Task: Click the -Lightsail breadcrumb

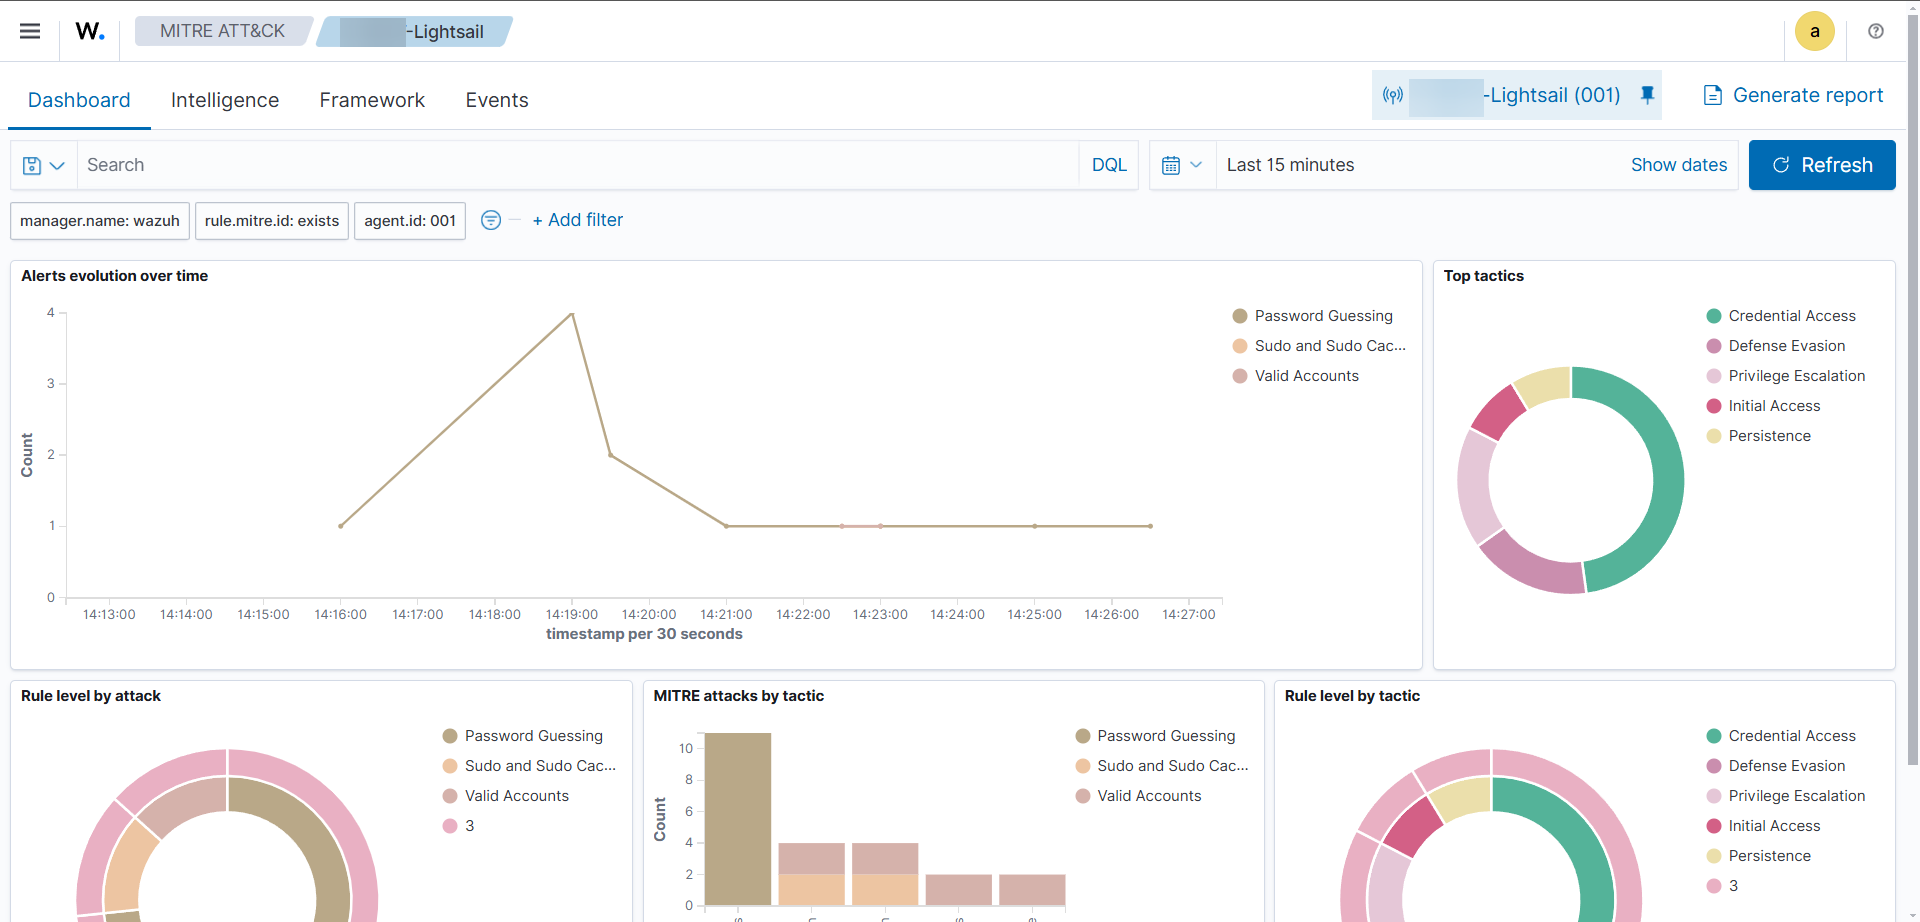Action: (415, 31)
